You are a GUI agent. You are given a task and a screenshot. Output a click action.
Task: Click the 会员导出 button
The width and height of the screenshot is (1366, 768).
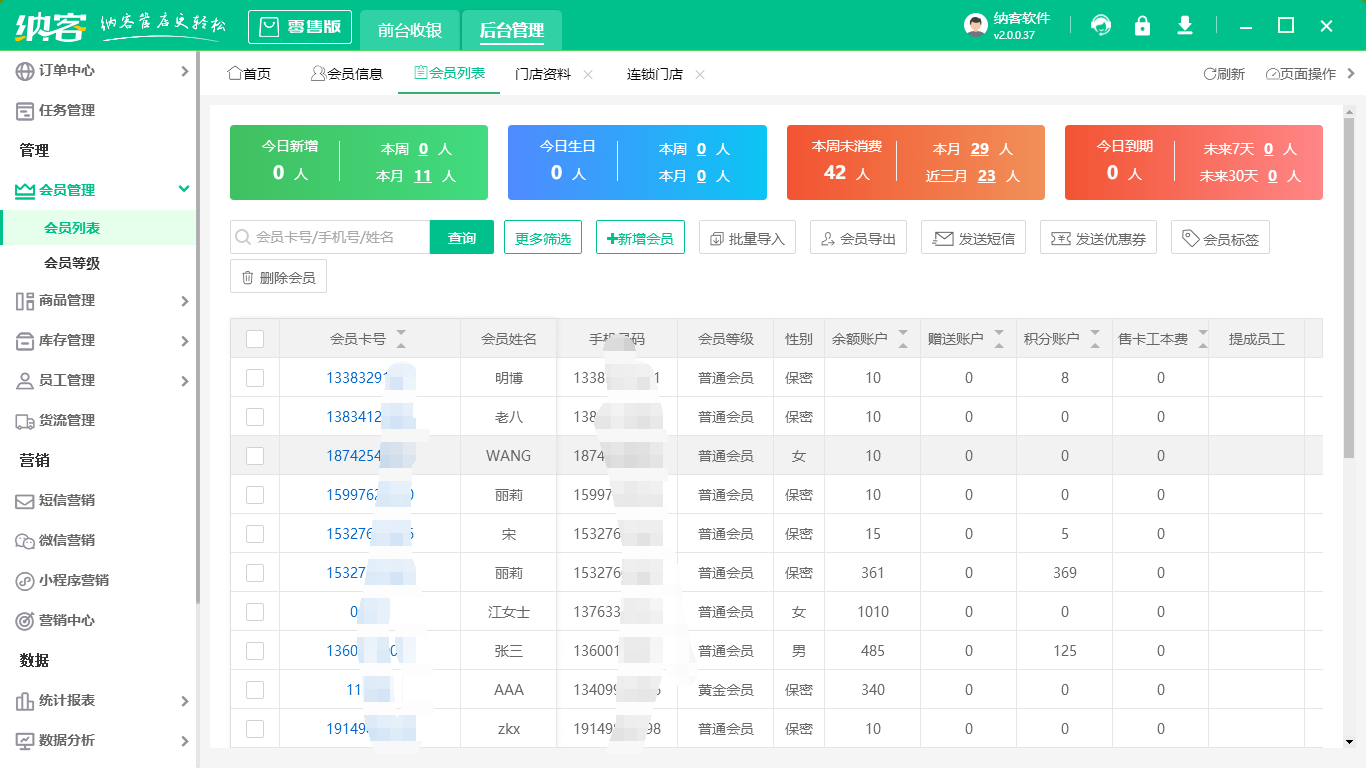tap(858, 237)
